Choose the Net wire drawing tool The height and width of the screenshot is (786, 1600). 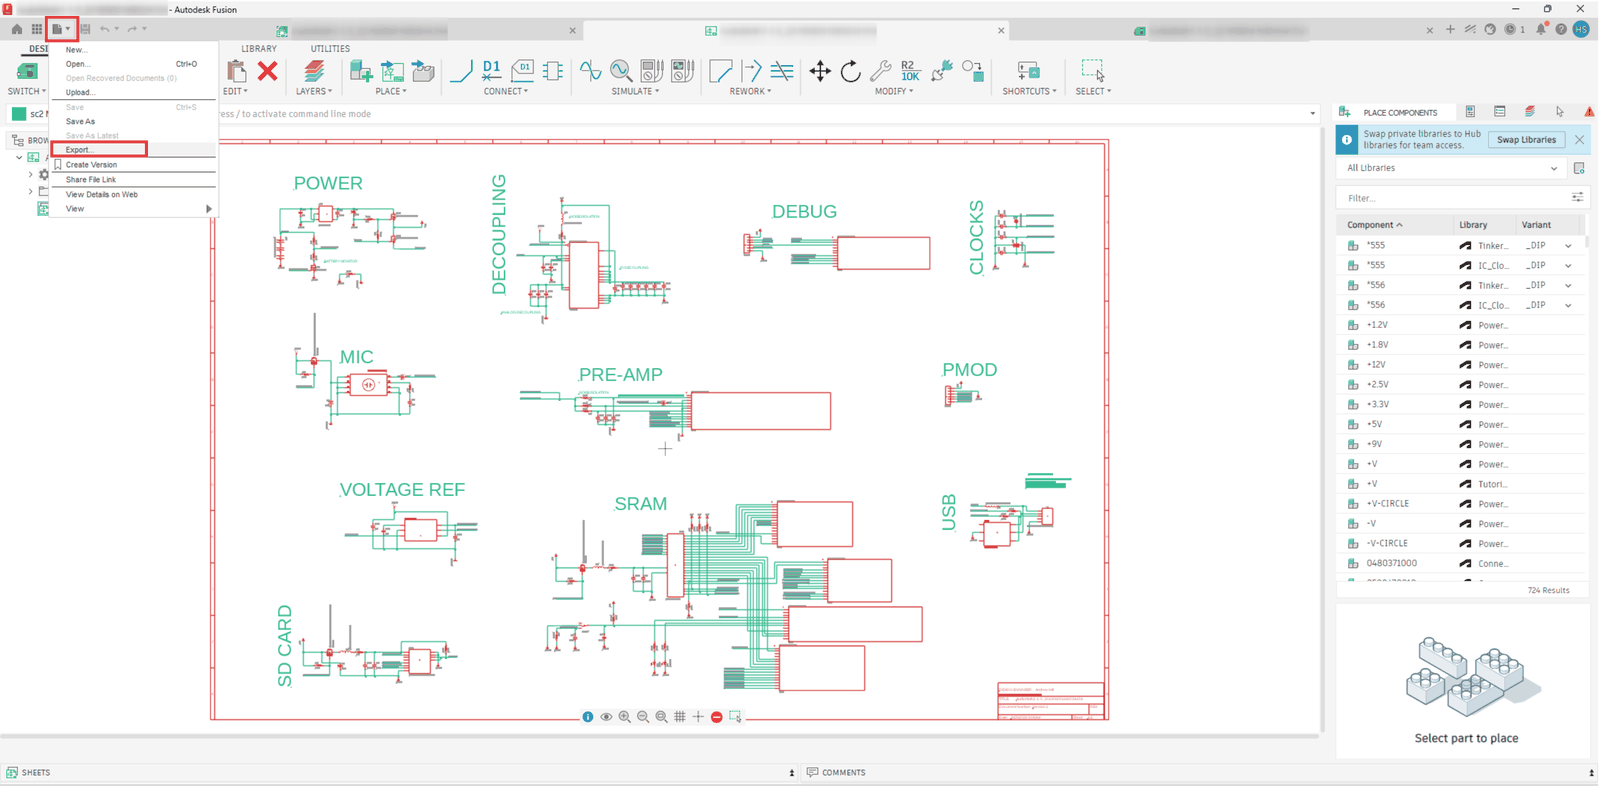pyautogui.click(x=461, y=70)
